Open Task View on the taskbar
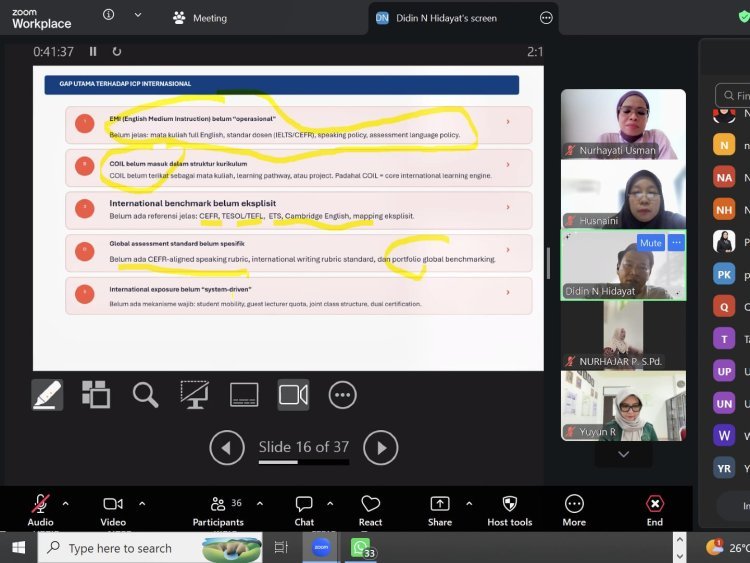The width and height of the screenshot is (750, 563). tap(281, 548)
